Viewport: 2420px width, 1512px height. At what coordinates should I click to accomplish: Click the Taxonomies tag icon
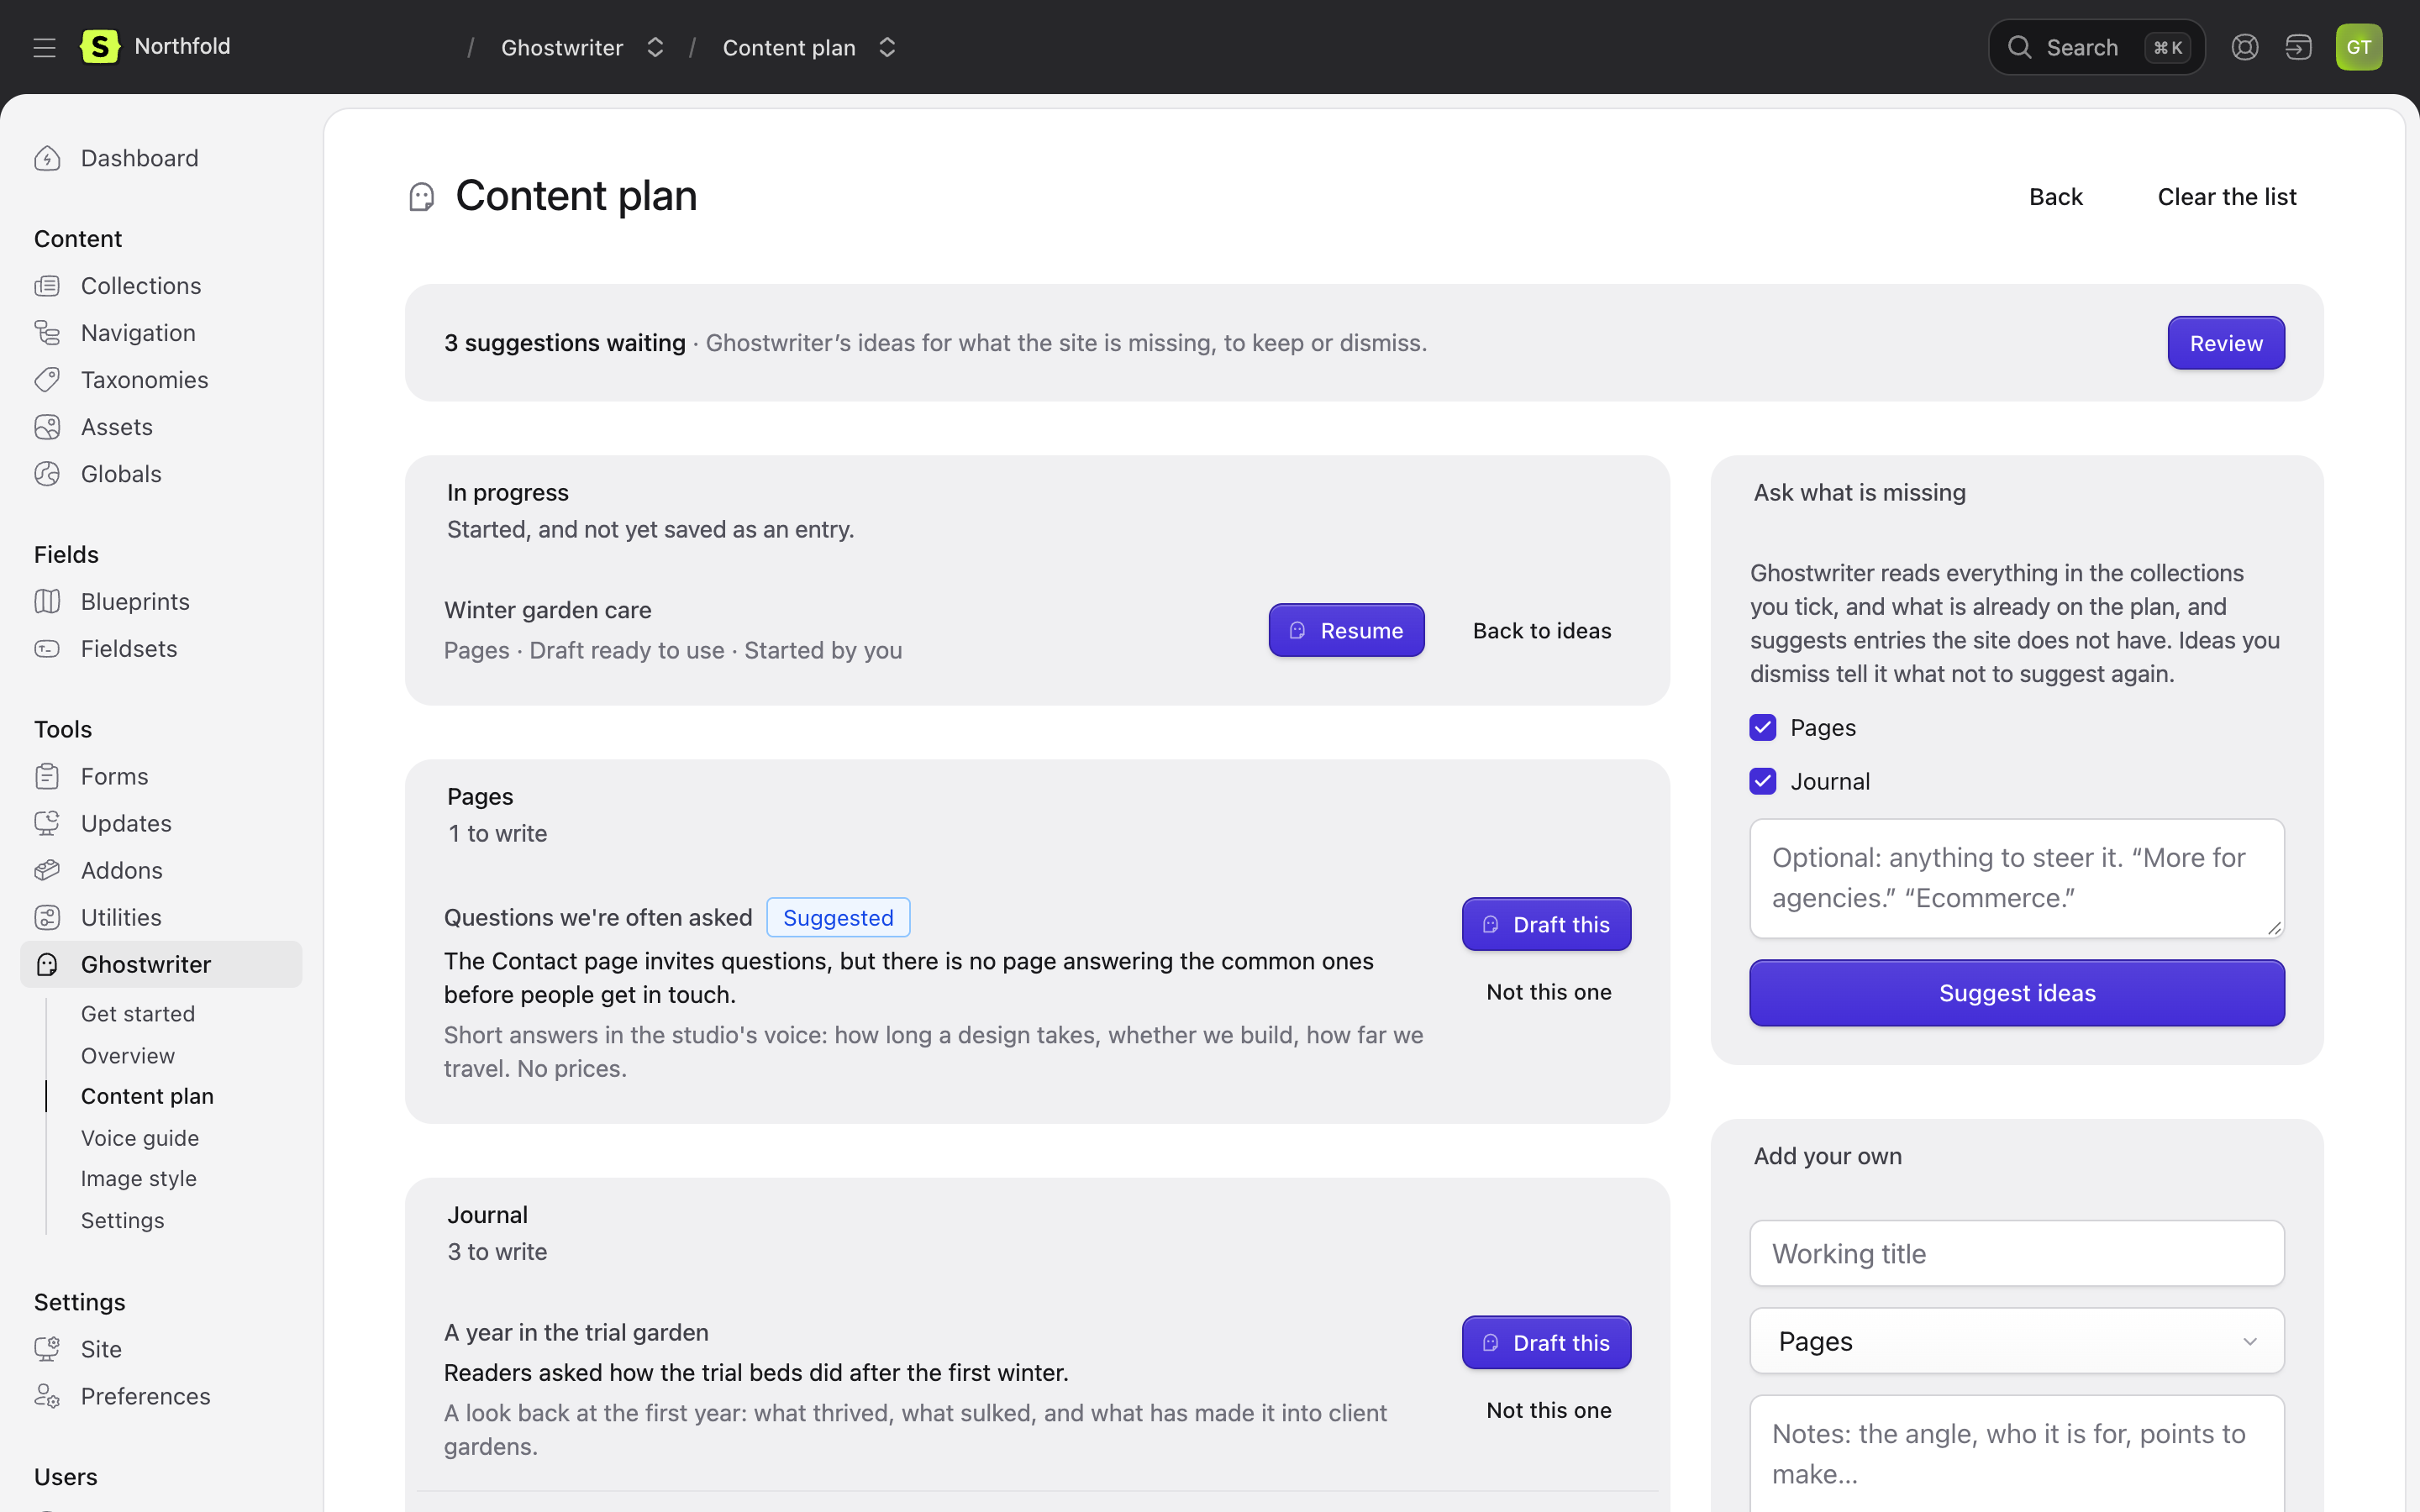(x=47, y=380)
